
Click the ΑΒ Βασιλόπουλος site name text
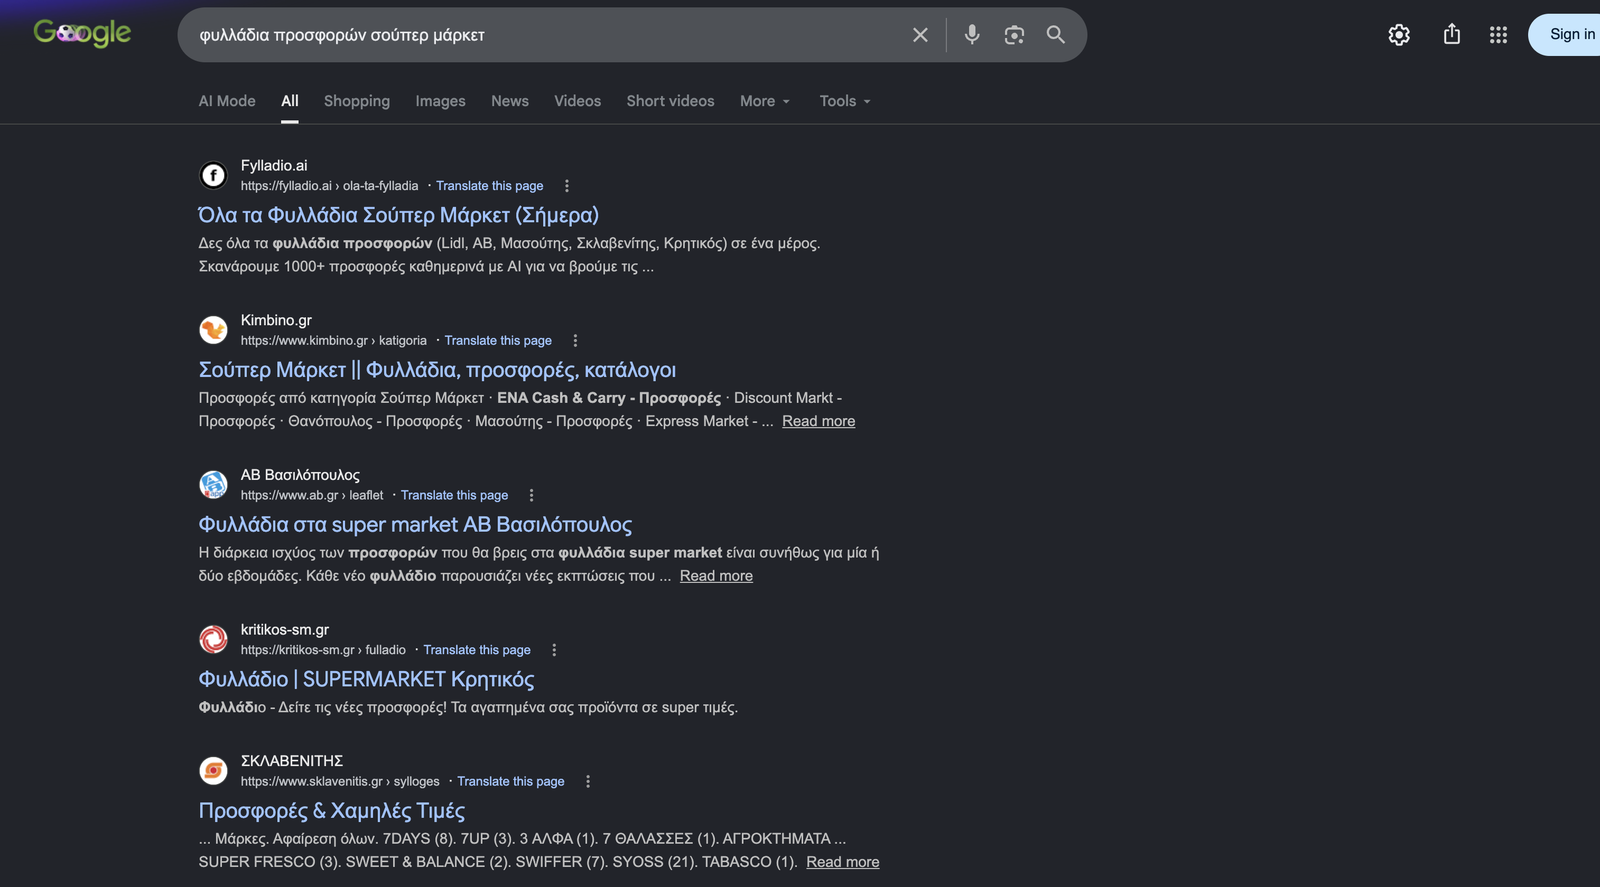coord(300,475)
